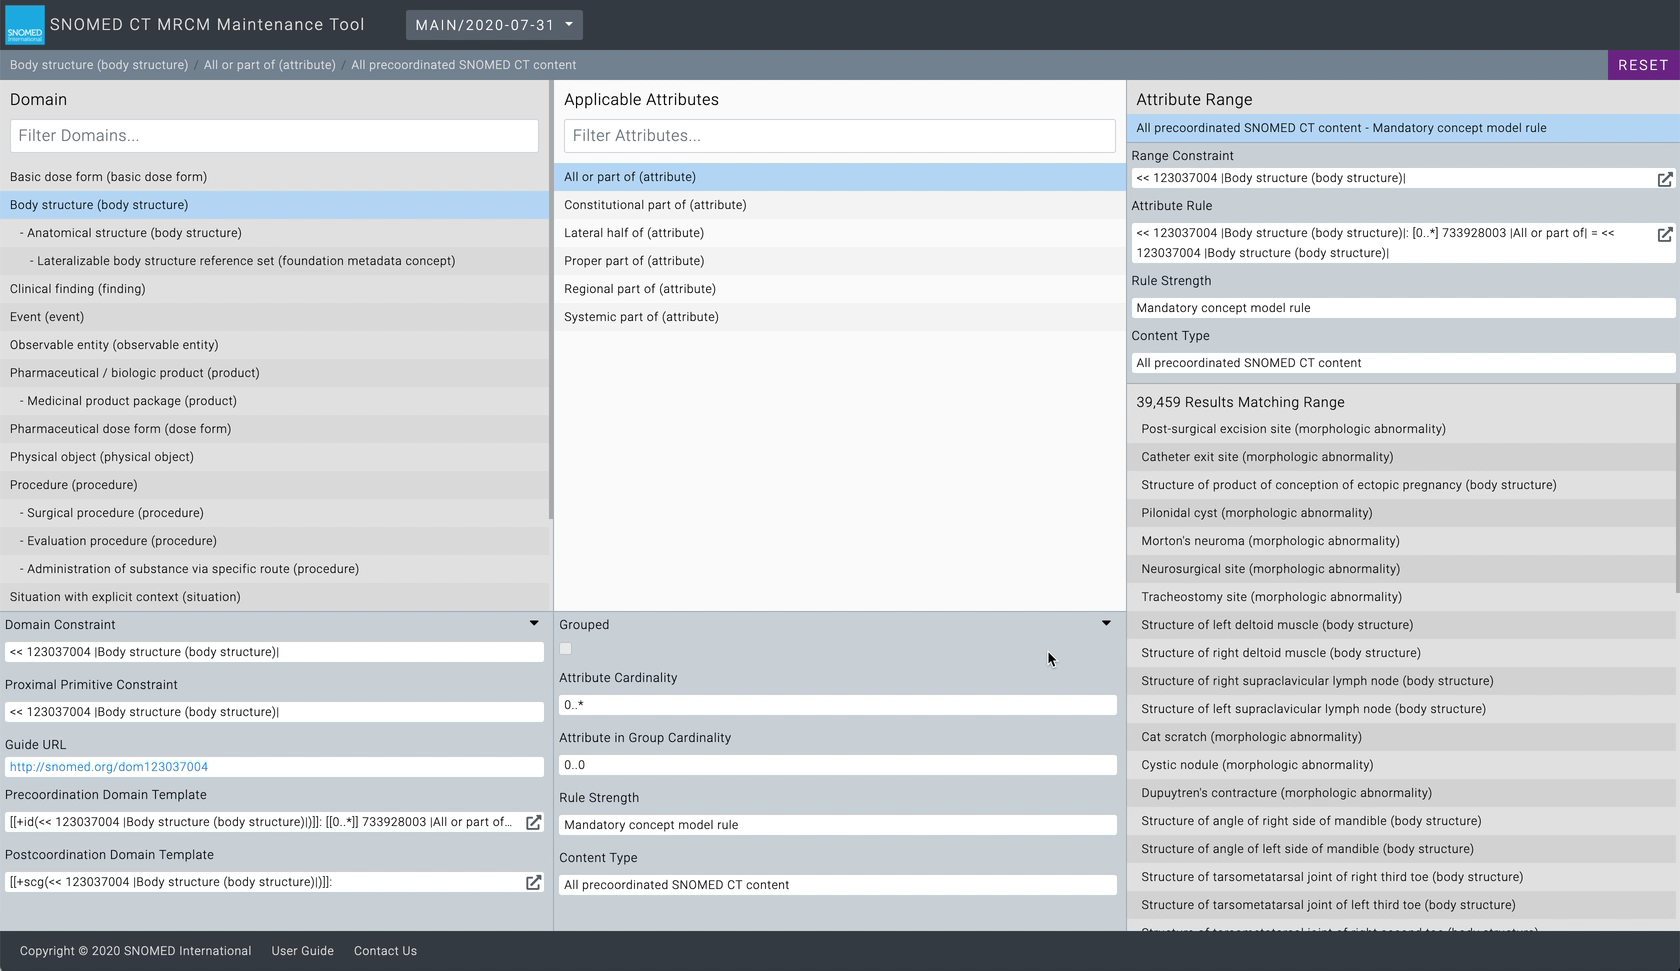Click the SNOMED International logo icon
Image resolution: width=1680 pixels, height=971 pixels.
click(25, 25)
